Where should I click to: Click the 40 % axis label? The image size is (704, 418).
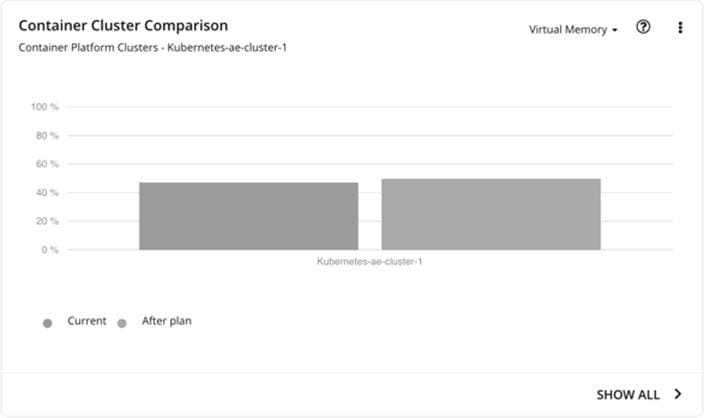pyautogui.click(x=47, y=193)
